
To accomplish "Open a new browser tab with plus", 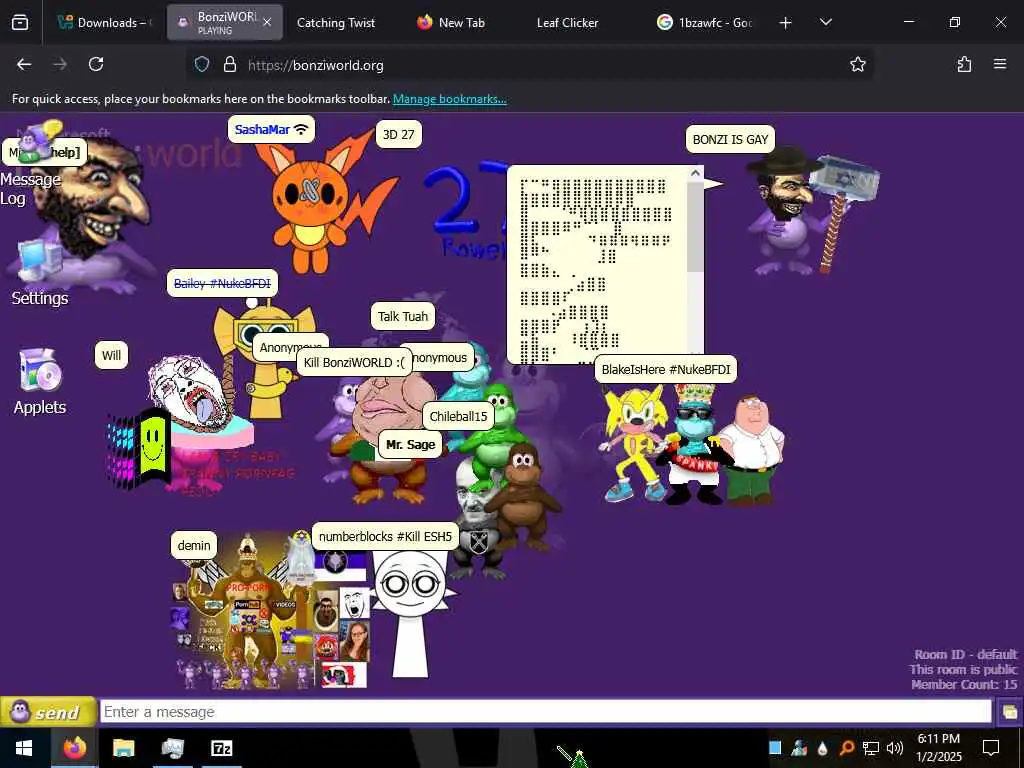I will tap(786, 23).
